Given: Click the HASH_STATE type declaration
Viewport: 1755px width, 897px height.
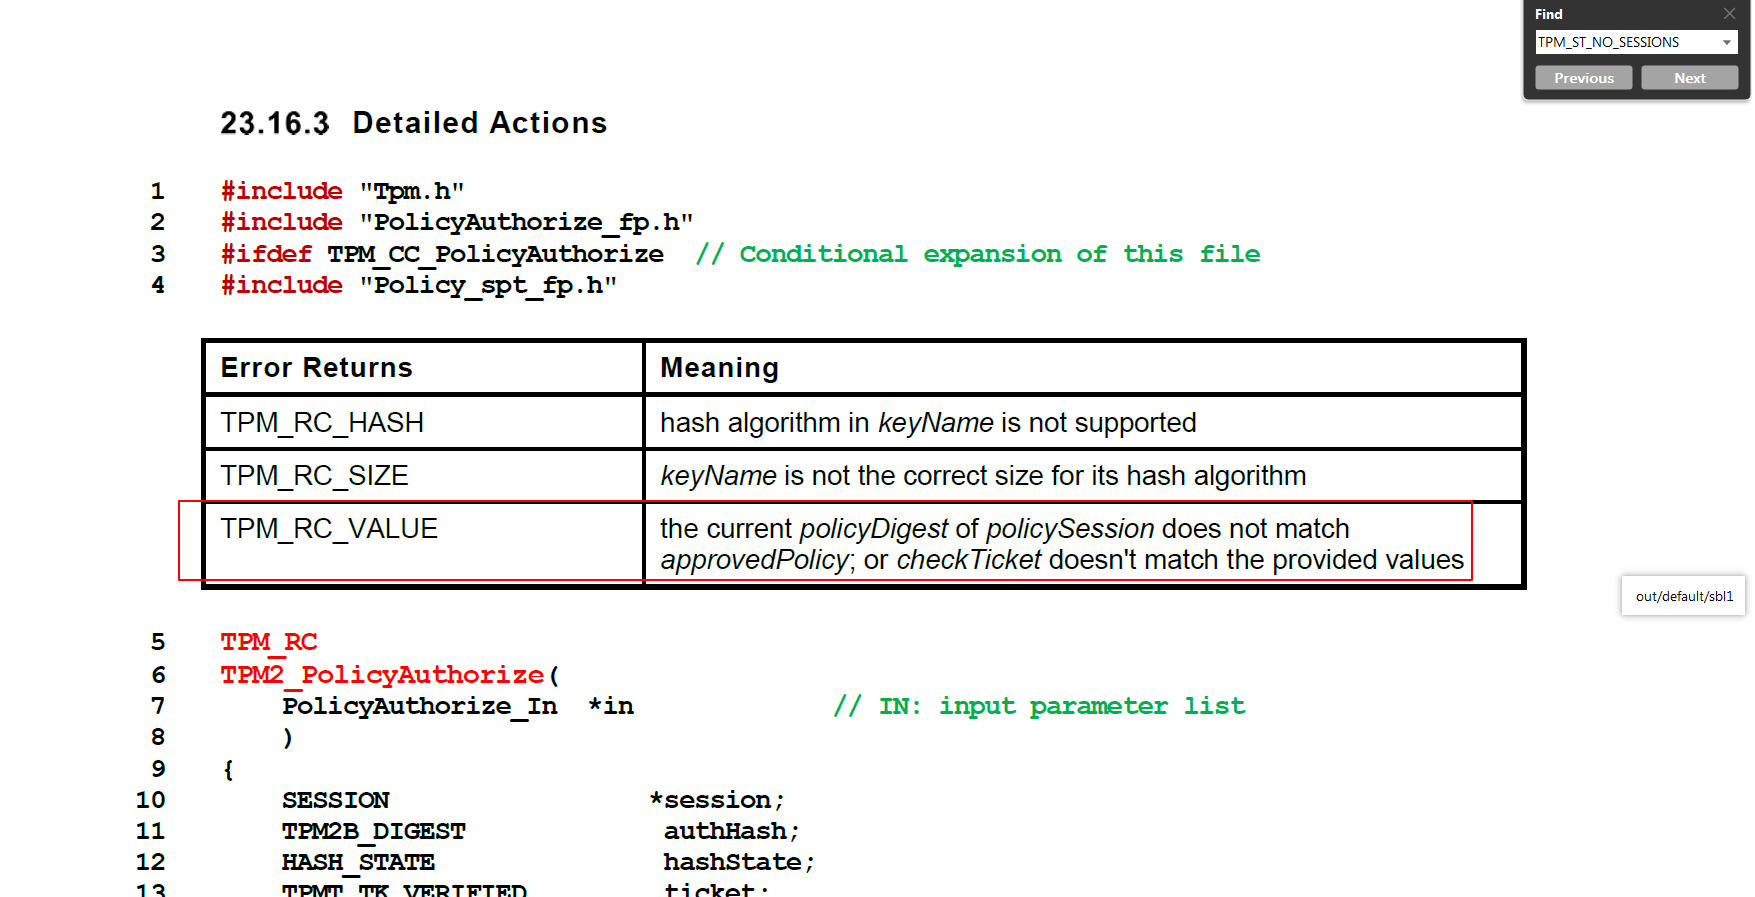Looking at the screenshot, I should (x=358, y=862).
